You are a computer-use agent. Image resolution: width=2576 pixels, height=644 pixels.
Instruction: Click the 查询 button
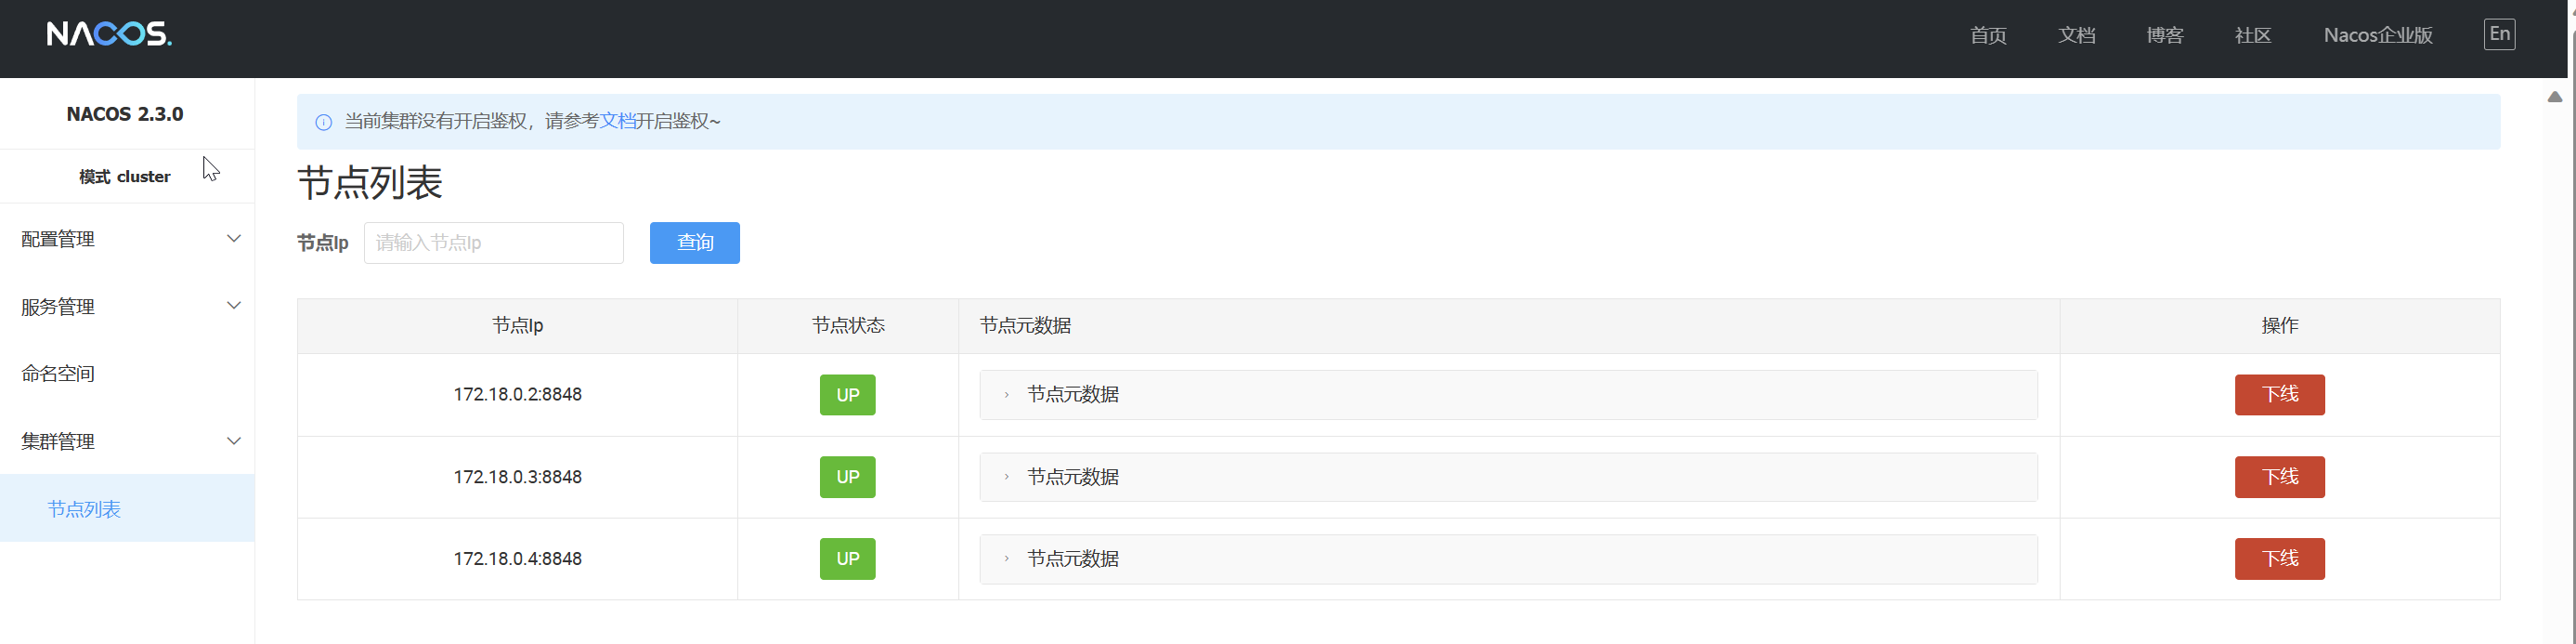[695, 243]
